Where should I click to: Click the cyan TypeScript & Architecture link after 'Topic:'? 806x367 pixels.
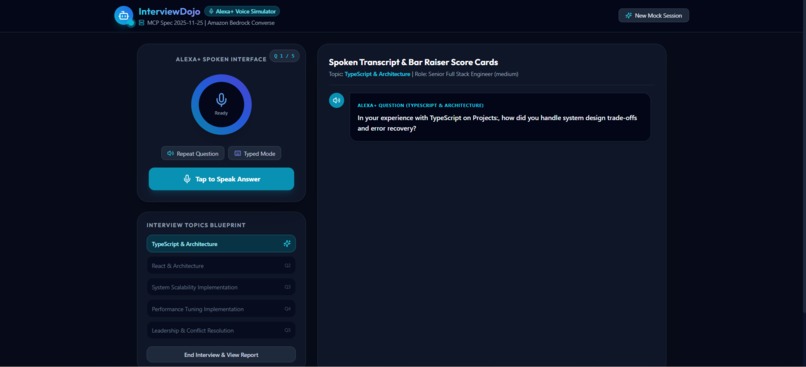click(377, 74)
